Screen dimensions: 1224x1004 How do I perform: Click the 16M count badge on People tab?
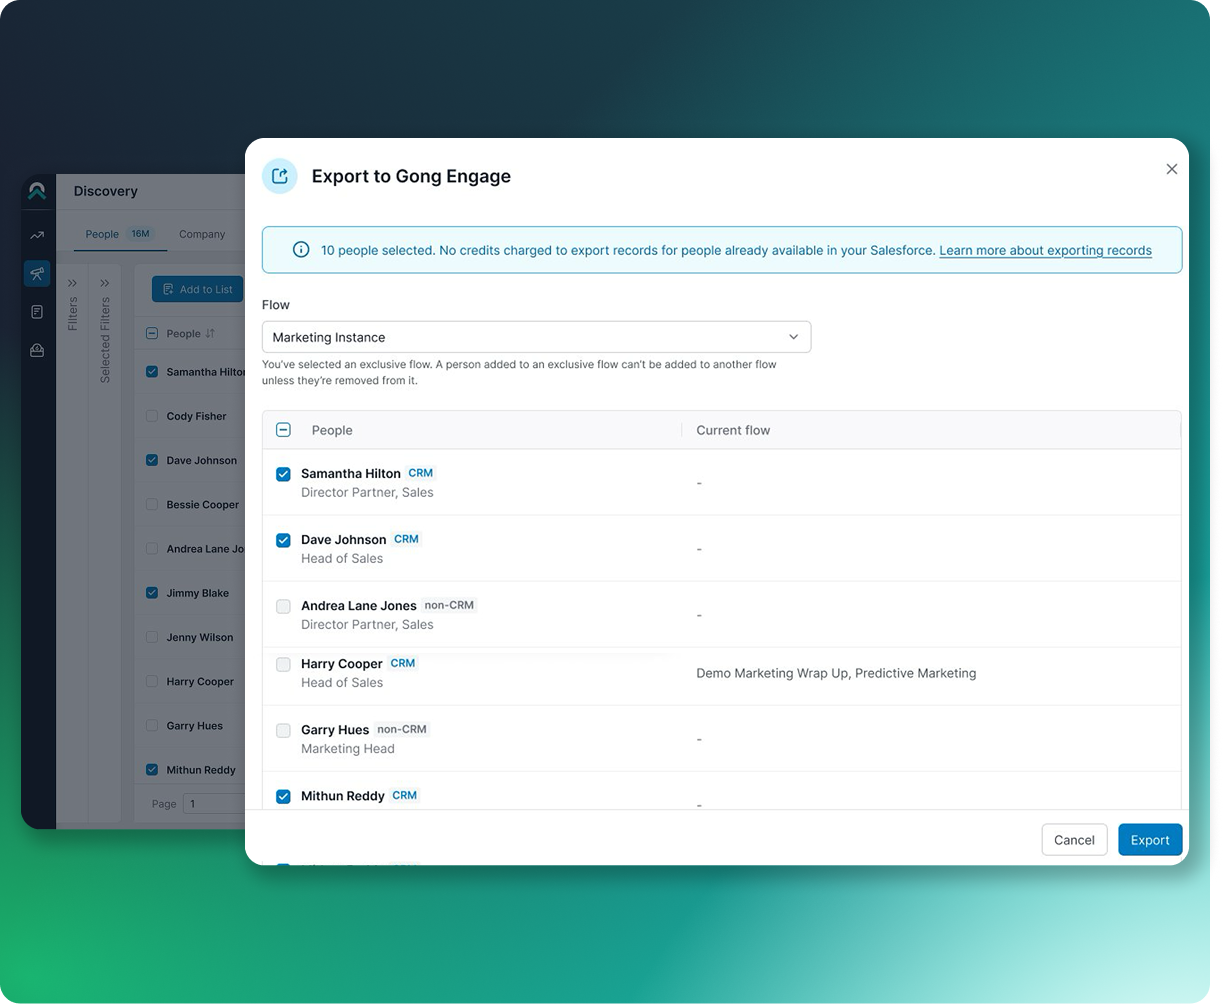tap(140, 234)
